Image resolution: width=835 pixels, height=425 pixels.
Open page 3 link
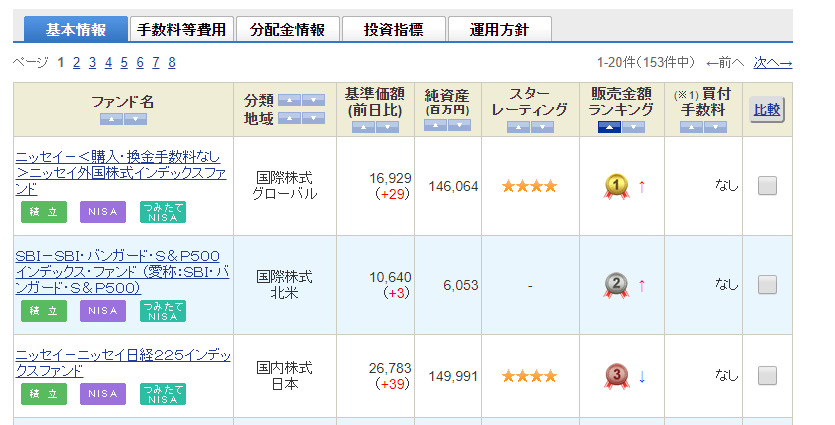[92, 63]
